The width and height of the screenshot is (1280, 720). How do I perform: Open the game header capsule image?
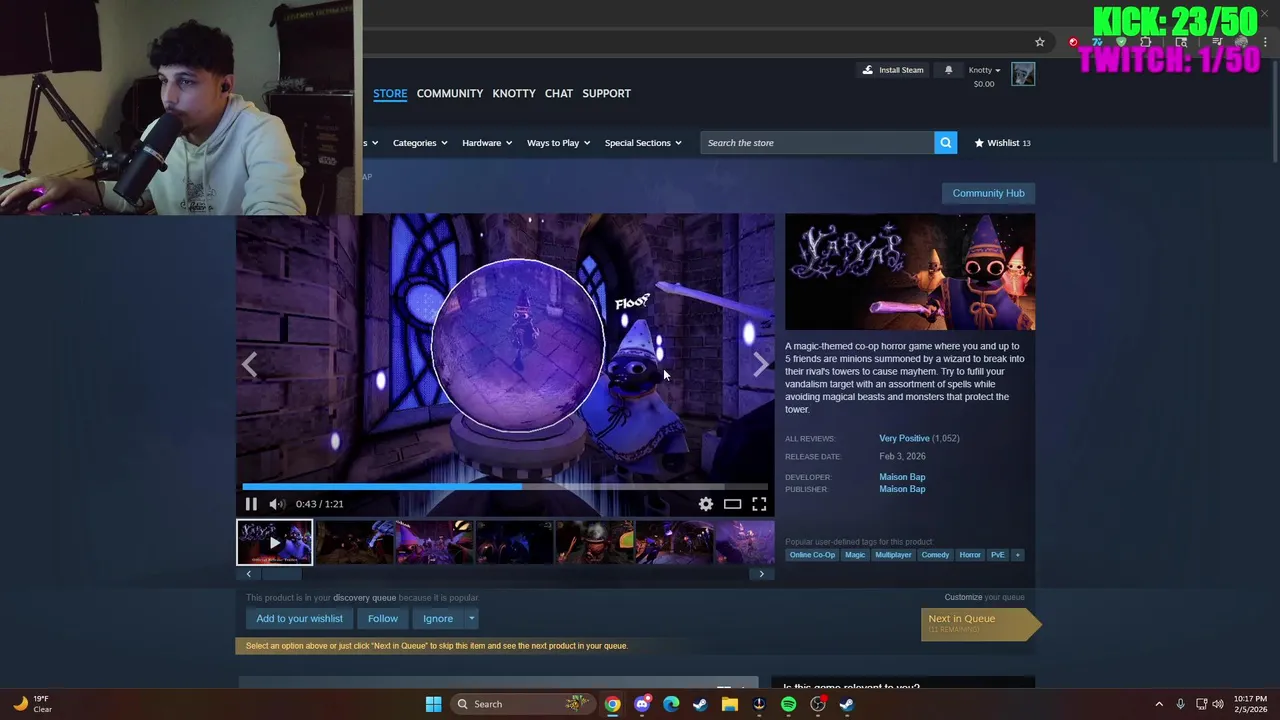point(910,272)
